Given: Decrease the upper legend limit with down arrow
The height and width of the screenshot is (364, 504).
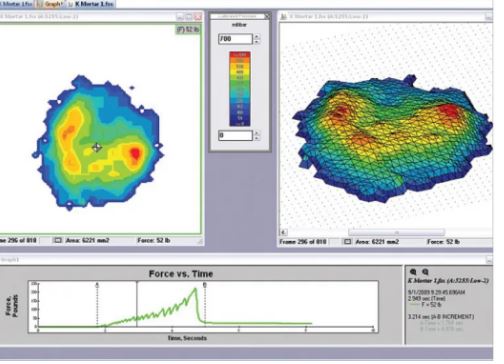Looking at the screenshot, I should click(256, 42).
